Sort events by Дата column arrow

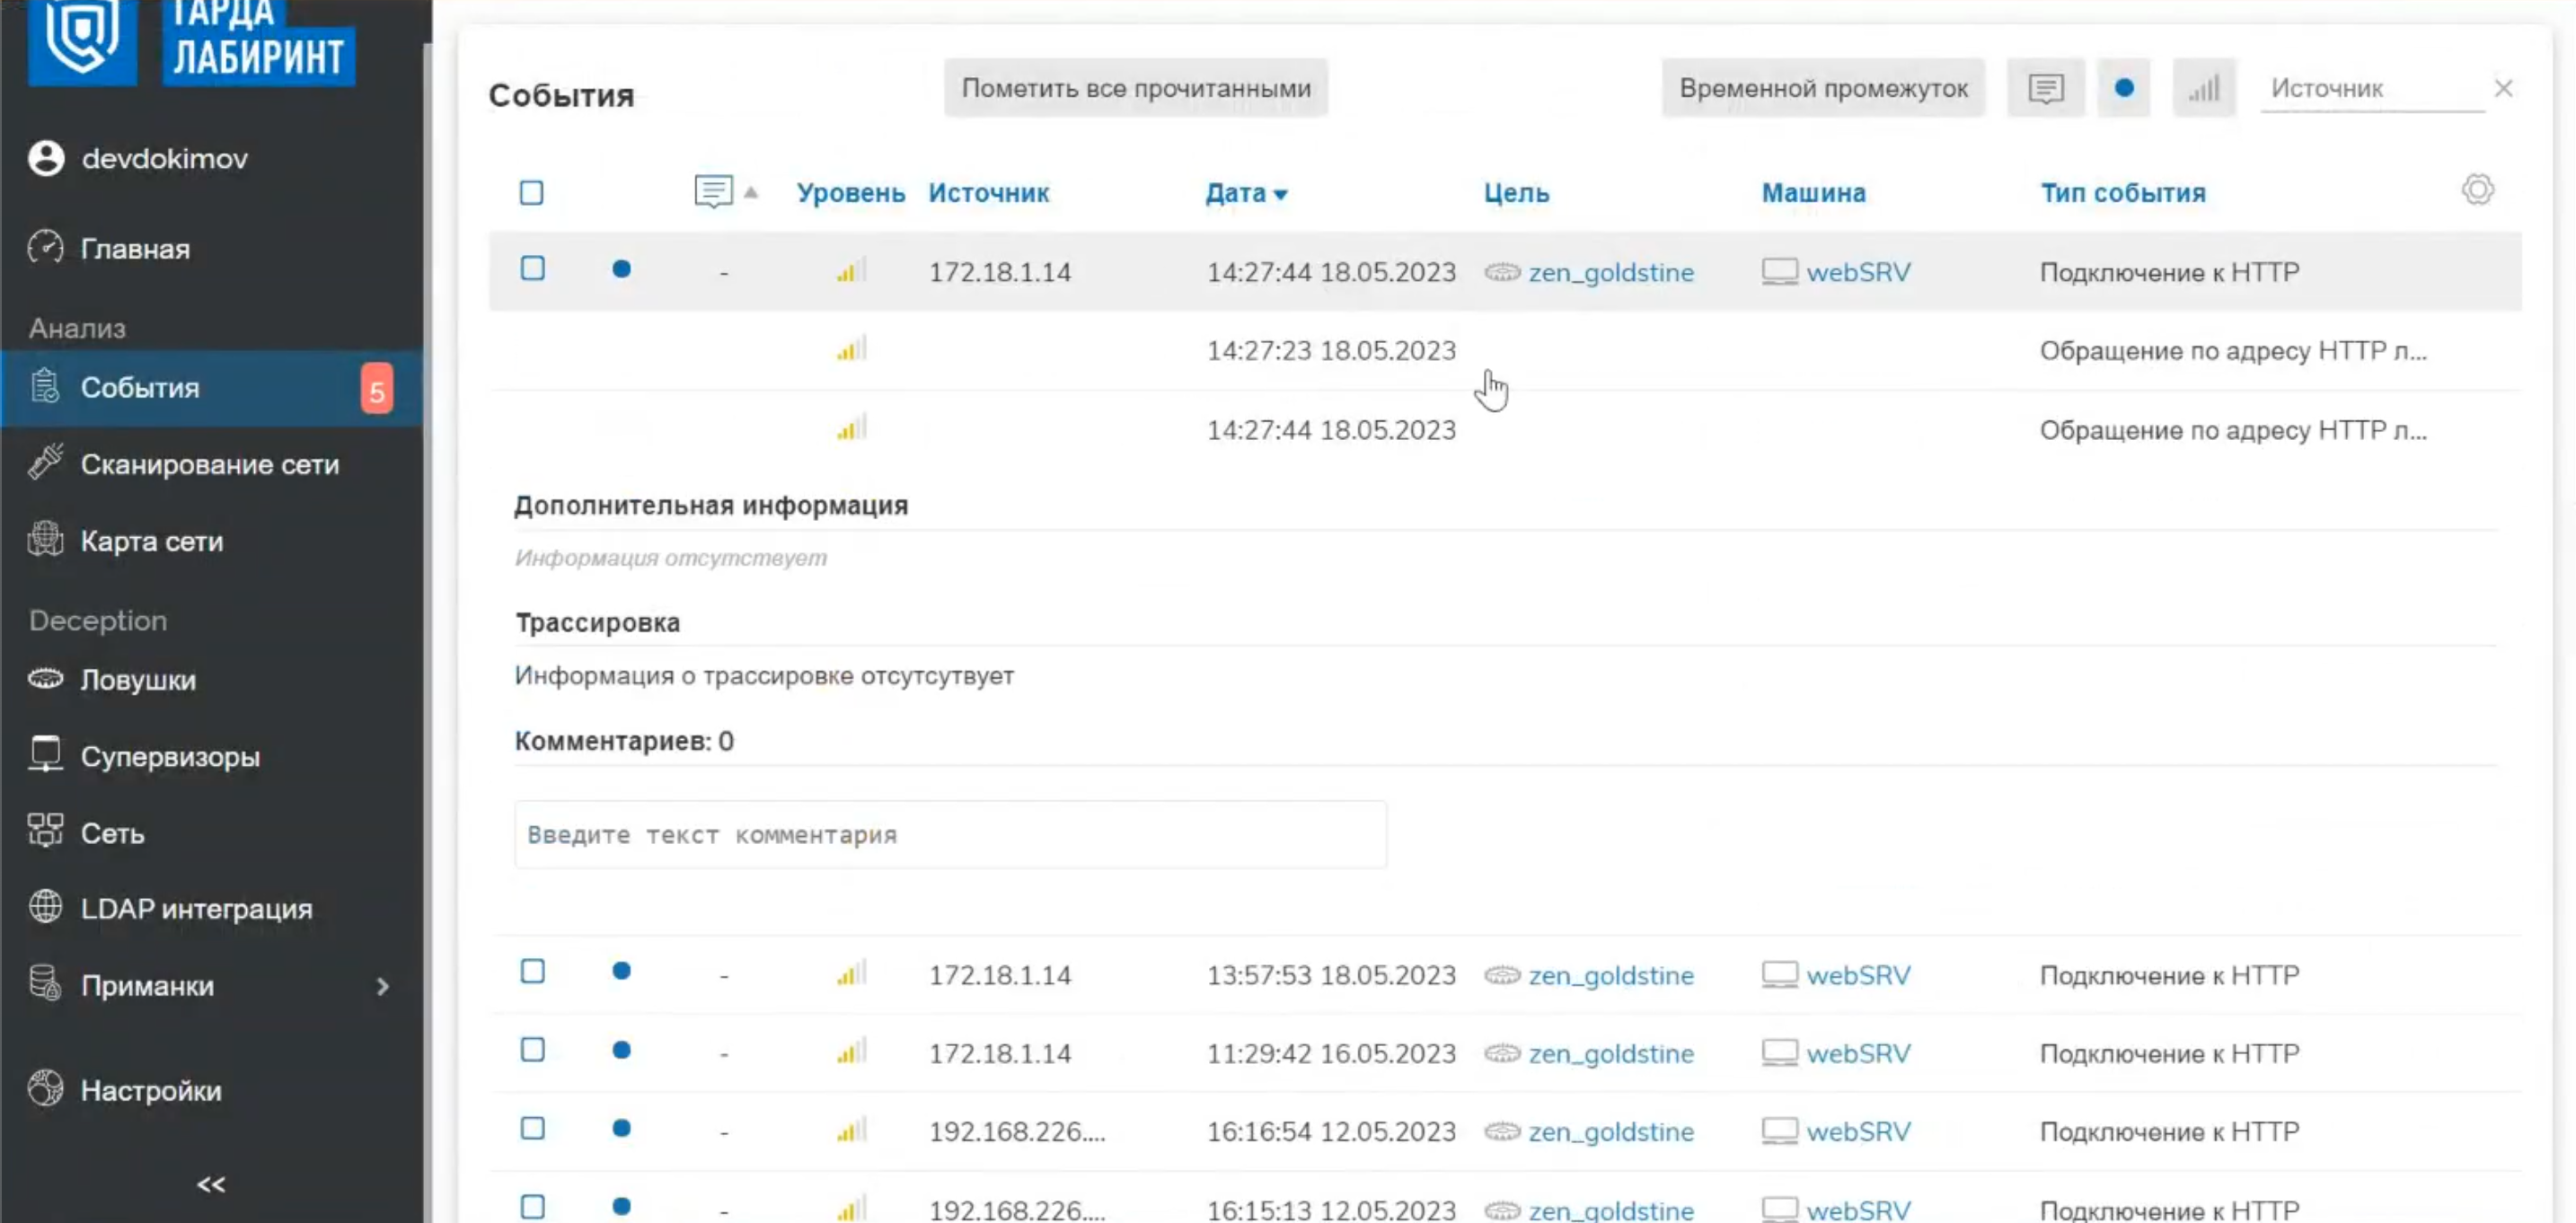1280,194
